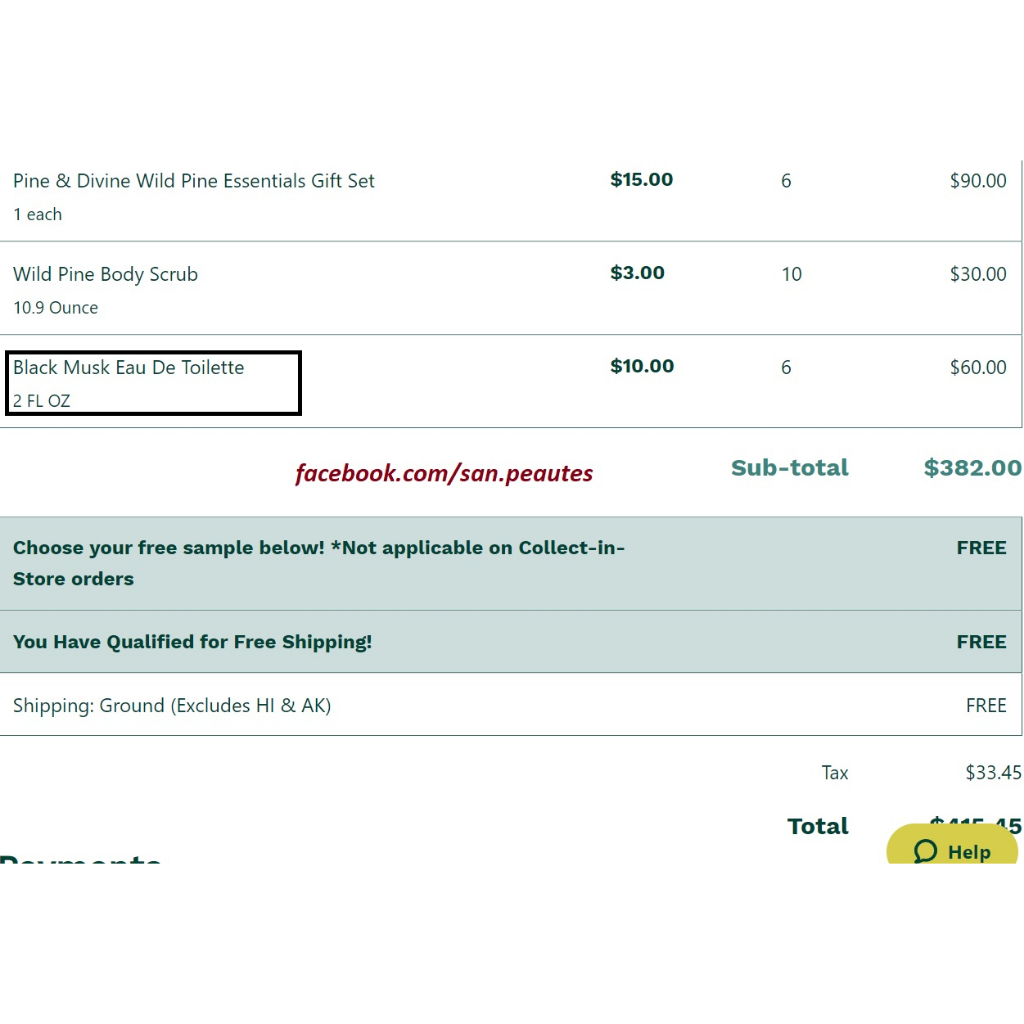Select Shipping: Ground (Excludes HI & AK) row

tap(172, 705)
